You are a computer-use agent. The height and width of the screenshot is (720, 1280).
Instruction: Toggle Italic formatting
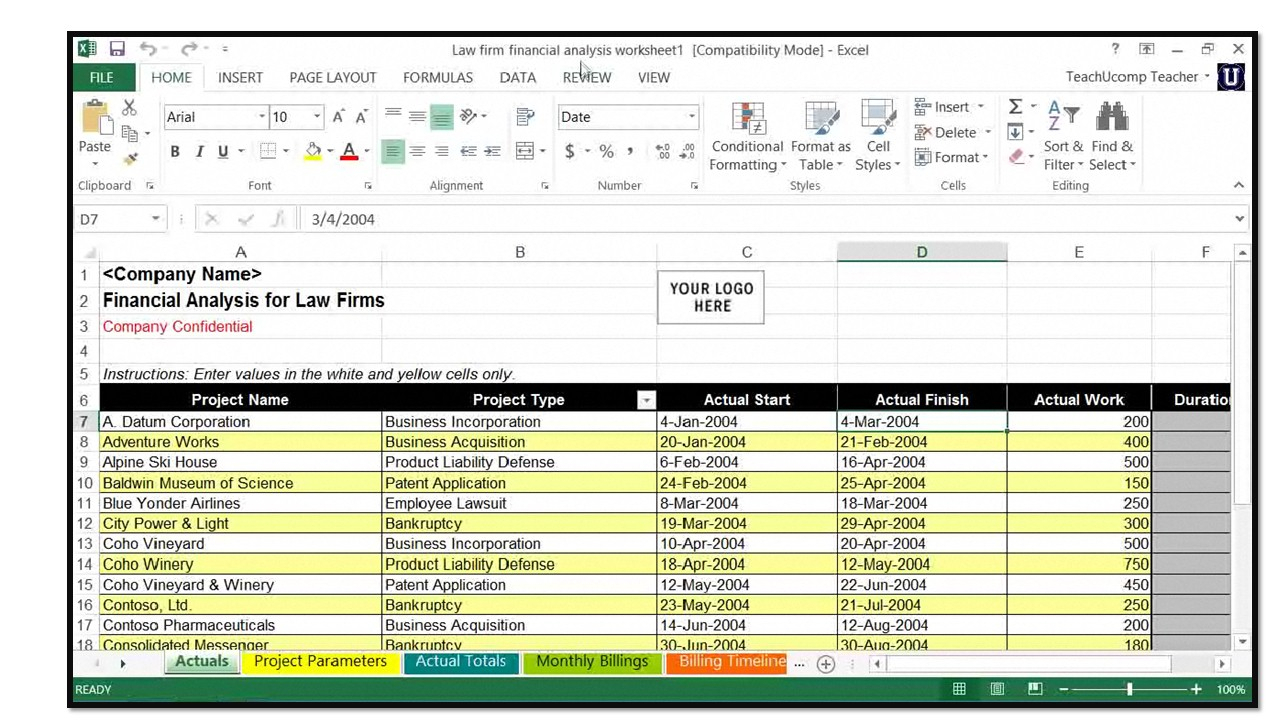pyautogui.click(x=199, y=151)
